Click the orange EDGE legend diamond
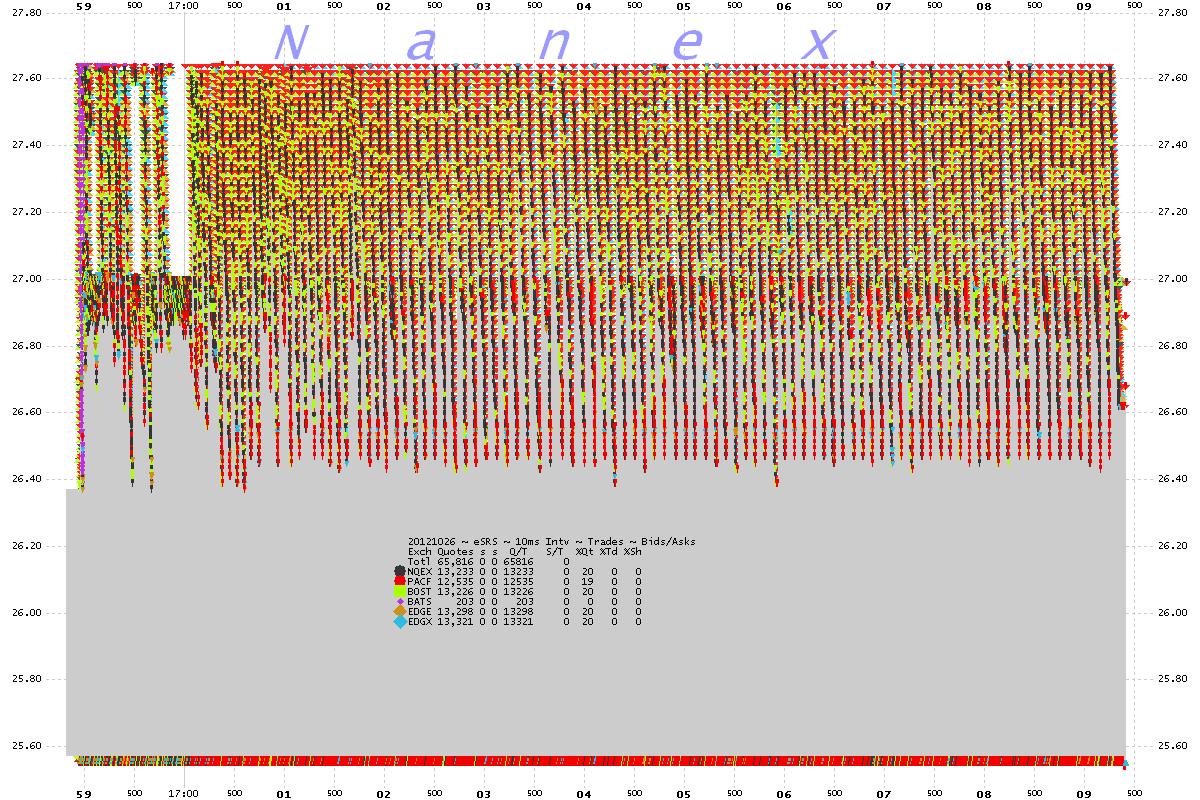This screenshot has height=800, width=1200. (400, 611)
